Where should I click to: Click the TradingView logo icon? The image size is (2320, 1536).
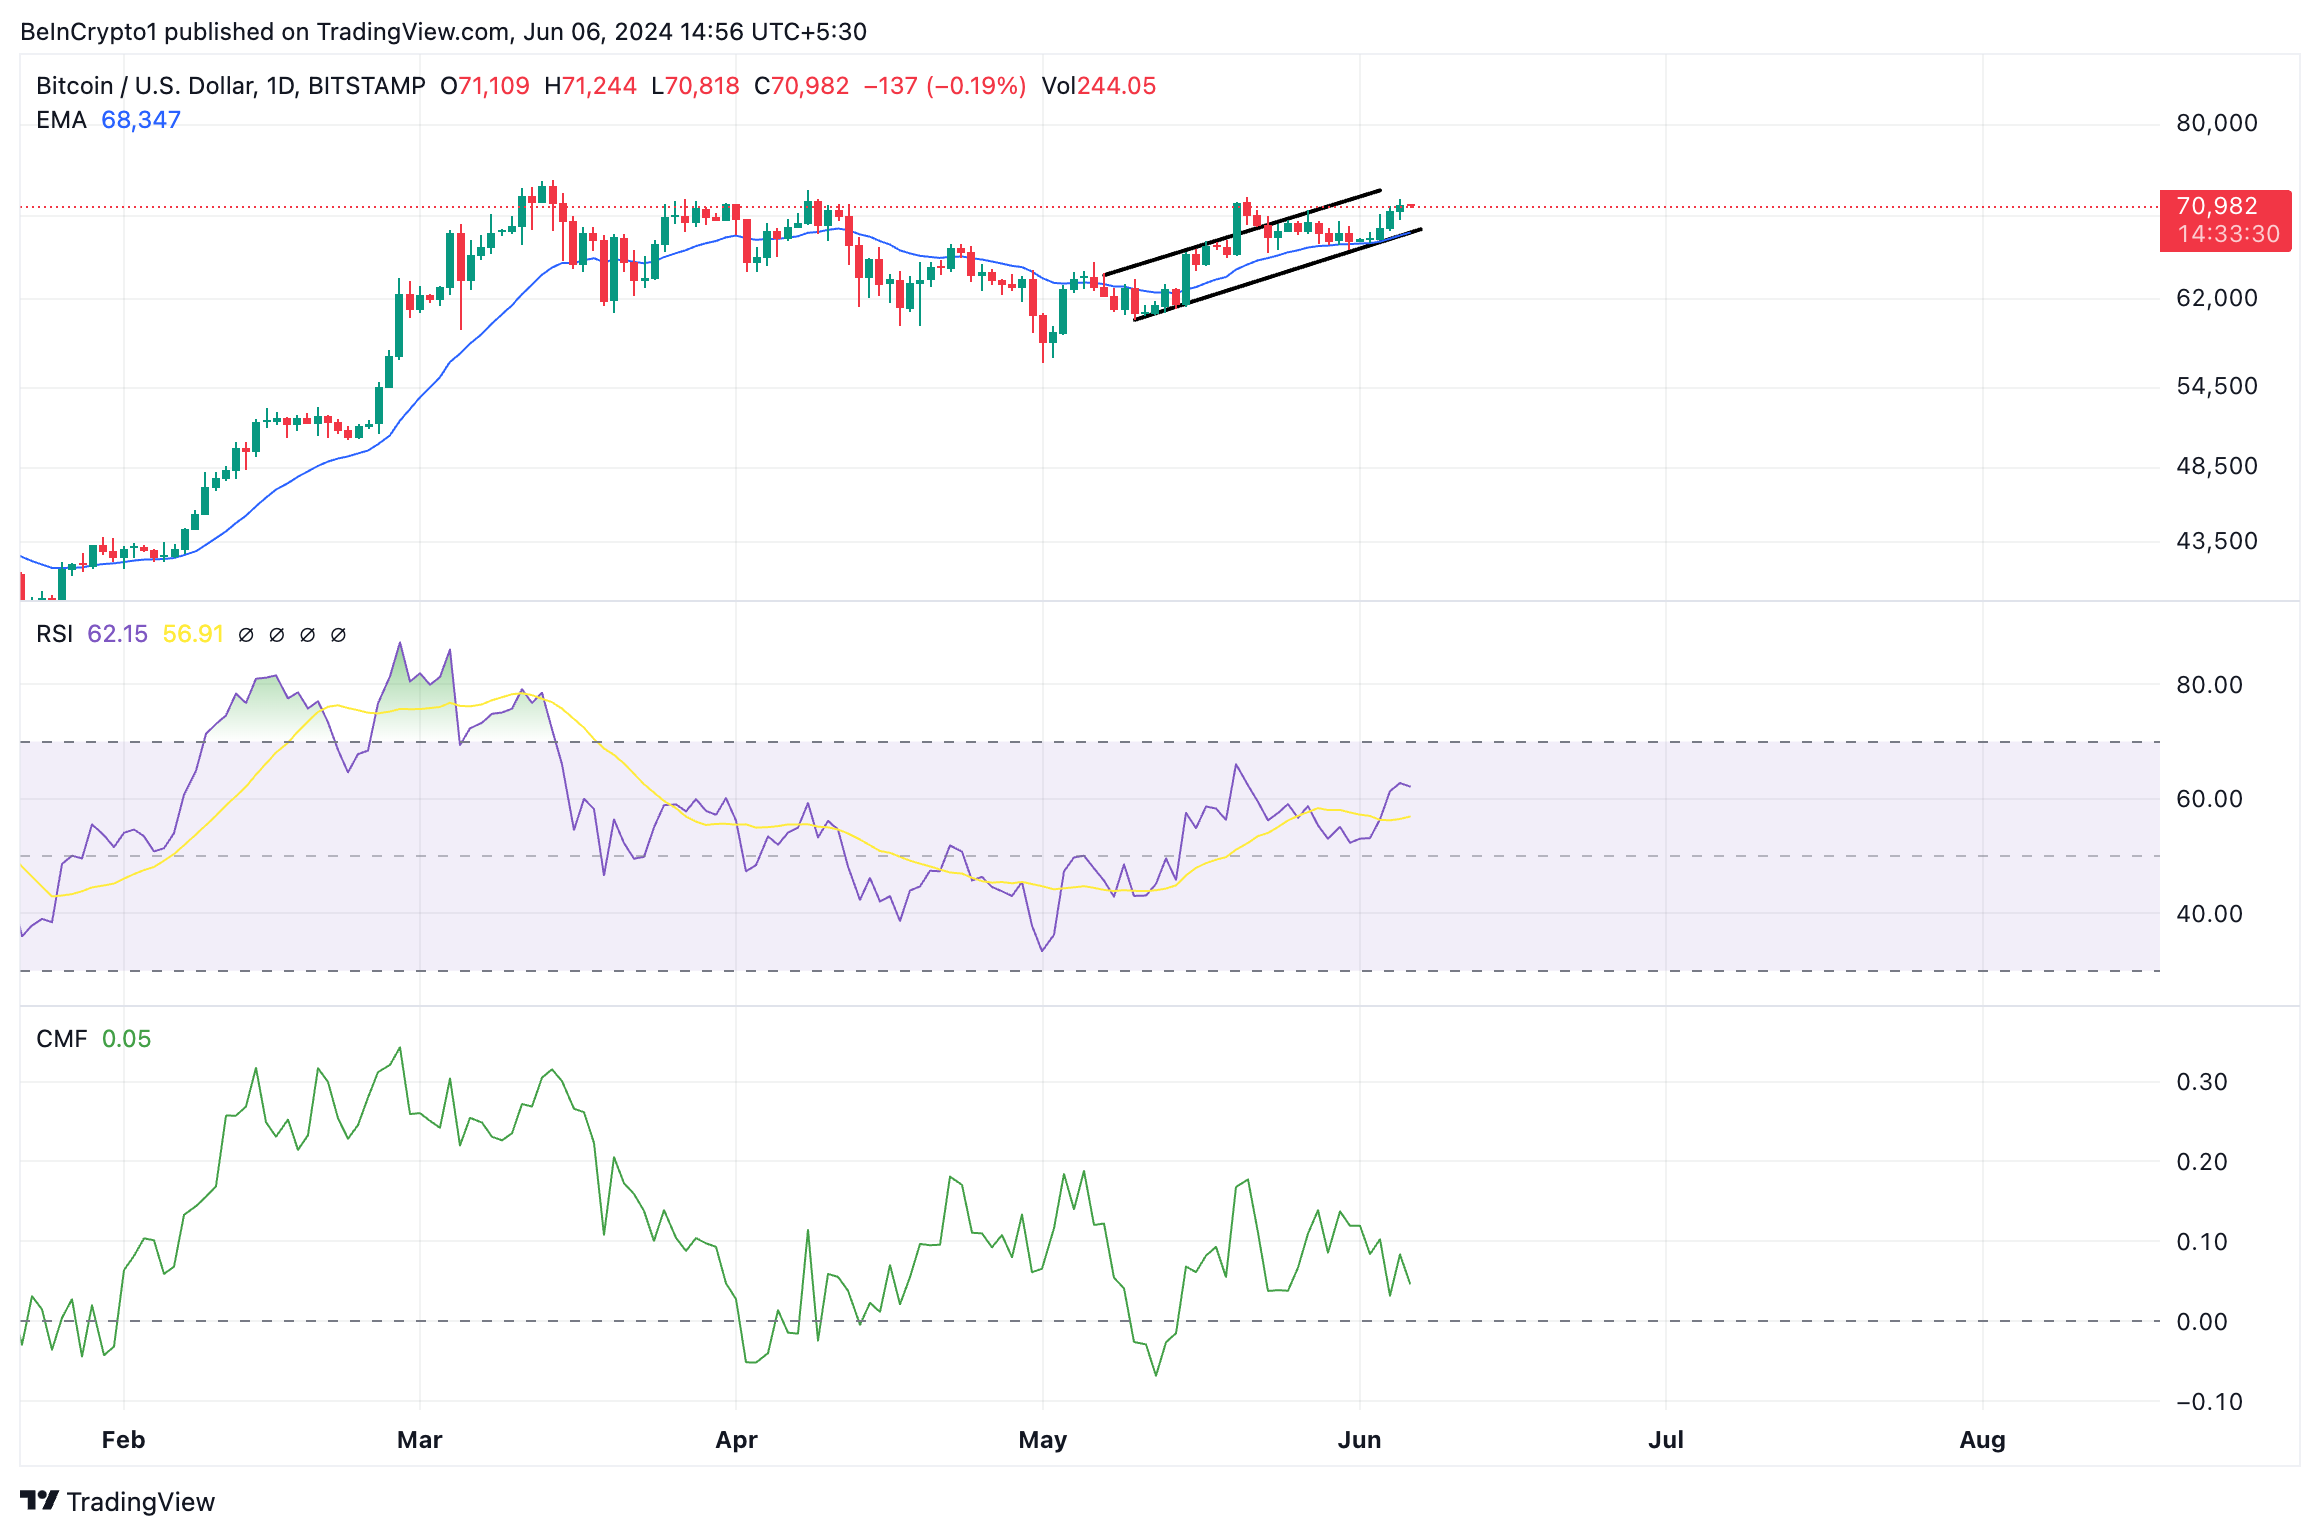[39, 1500]
